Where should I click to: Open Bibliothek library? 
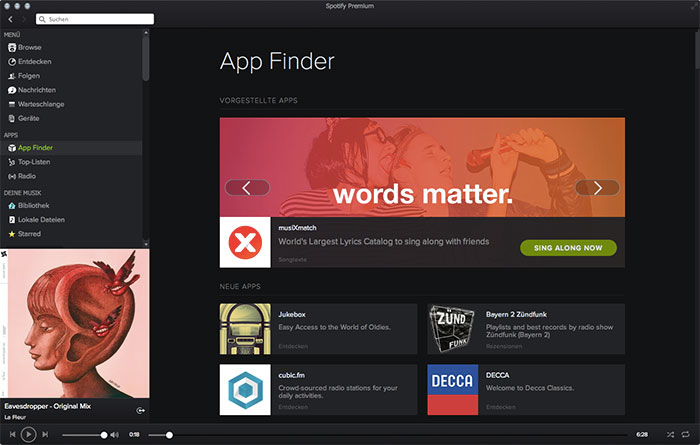pos(29,206)
